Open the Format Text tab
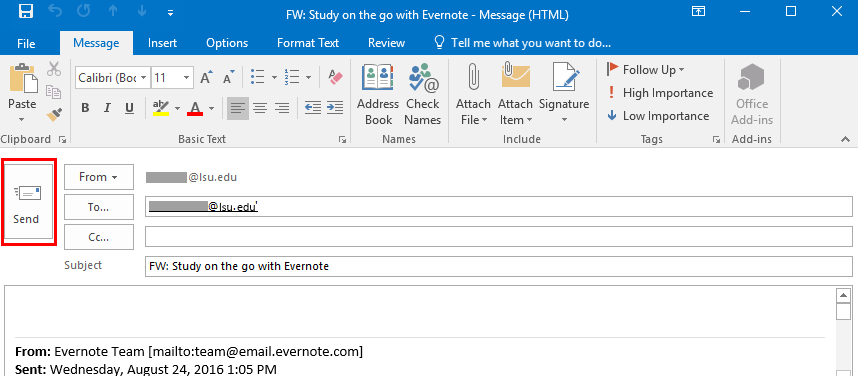The width and height of the screenshot is (858, 376). (308, 43)
